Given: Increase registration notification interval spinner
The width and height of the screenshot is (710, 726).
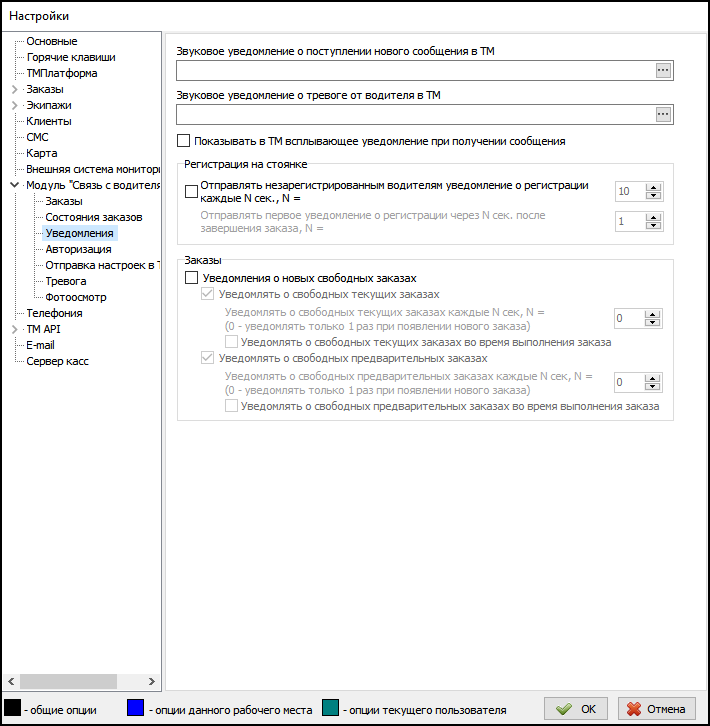Looking at the screenshot, I should [653, 186].
